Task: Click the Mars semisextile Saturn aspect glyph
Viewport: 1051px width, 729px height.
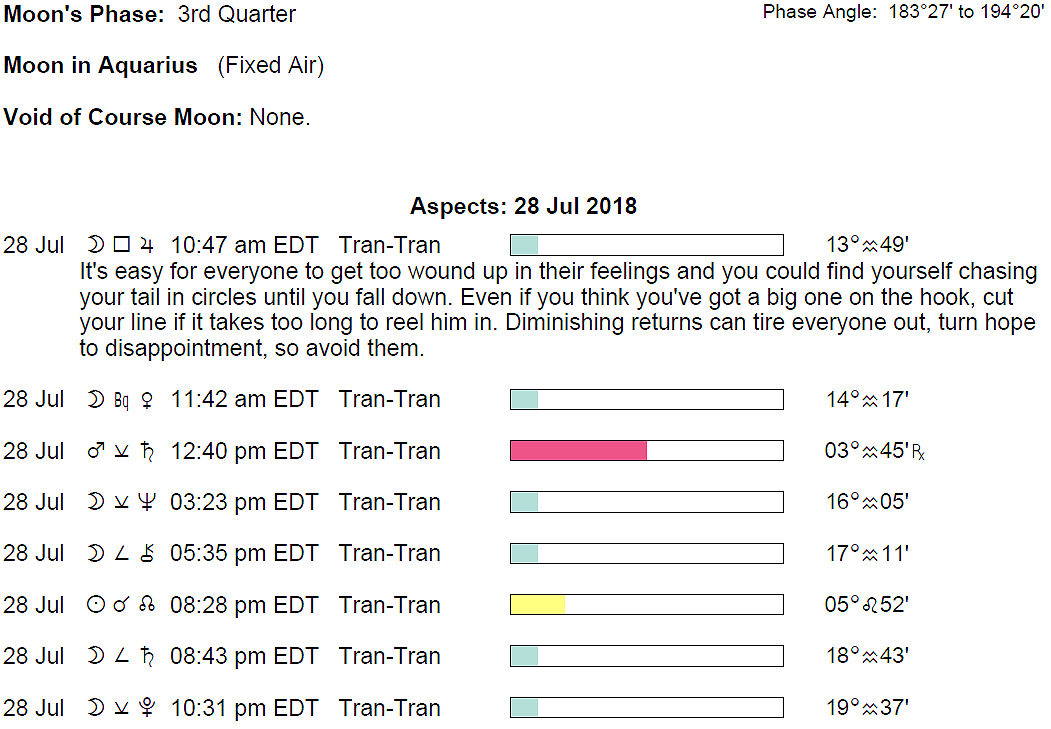Action: coord(122,452)
